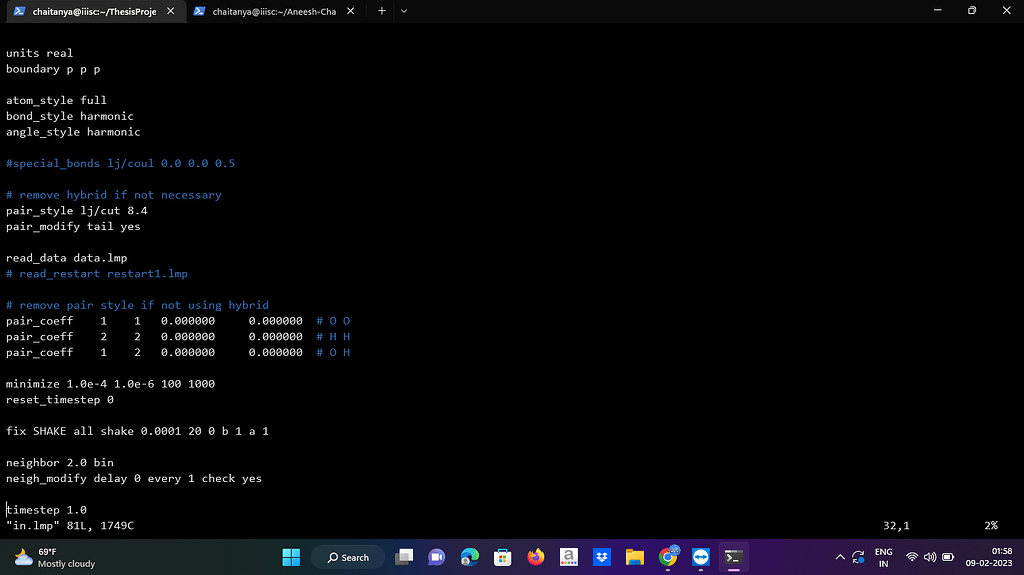Open Task View from the taskbar
This screenshot has height=575, width=1024.
pos(404,557)
